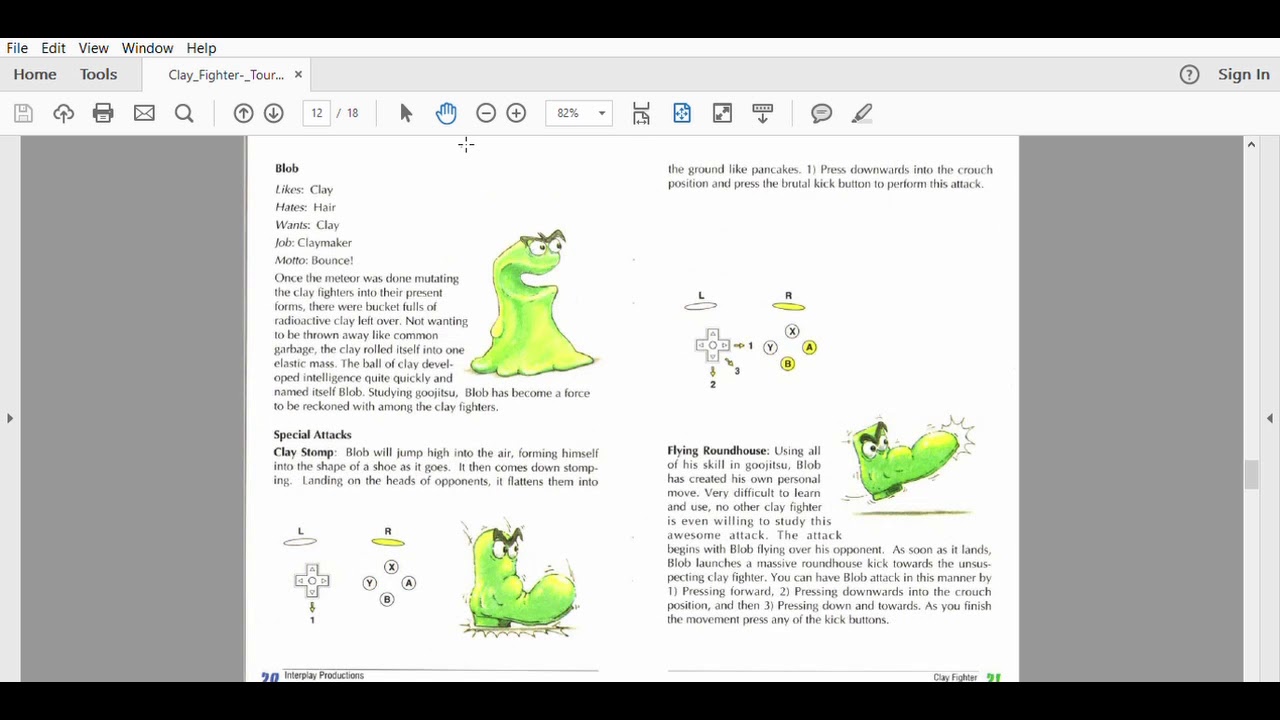This screenshot has height=720, width=1280.
Task: Click the 'Special Attacks' heading
Action: click(x=312, y=435)
